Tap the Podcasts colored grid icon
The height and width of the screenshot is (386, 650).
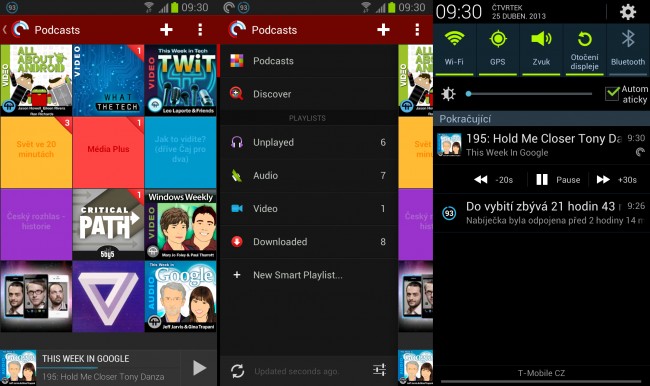[237, 61]
